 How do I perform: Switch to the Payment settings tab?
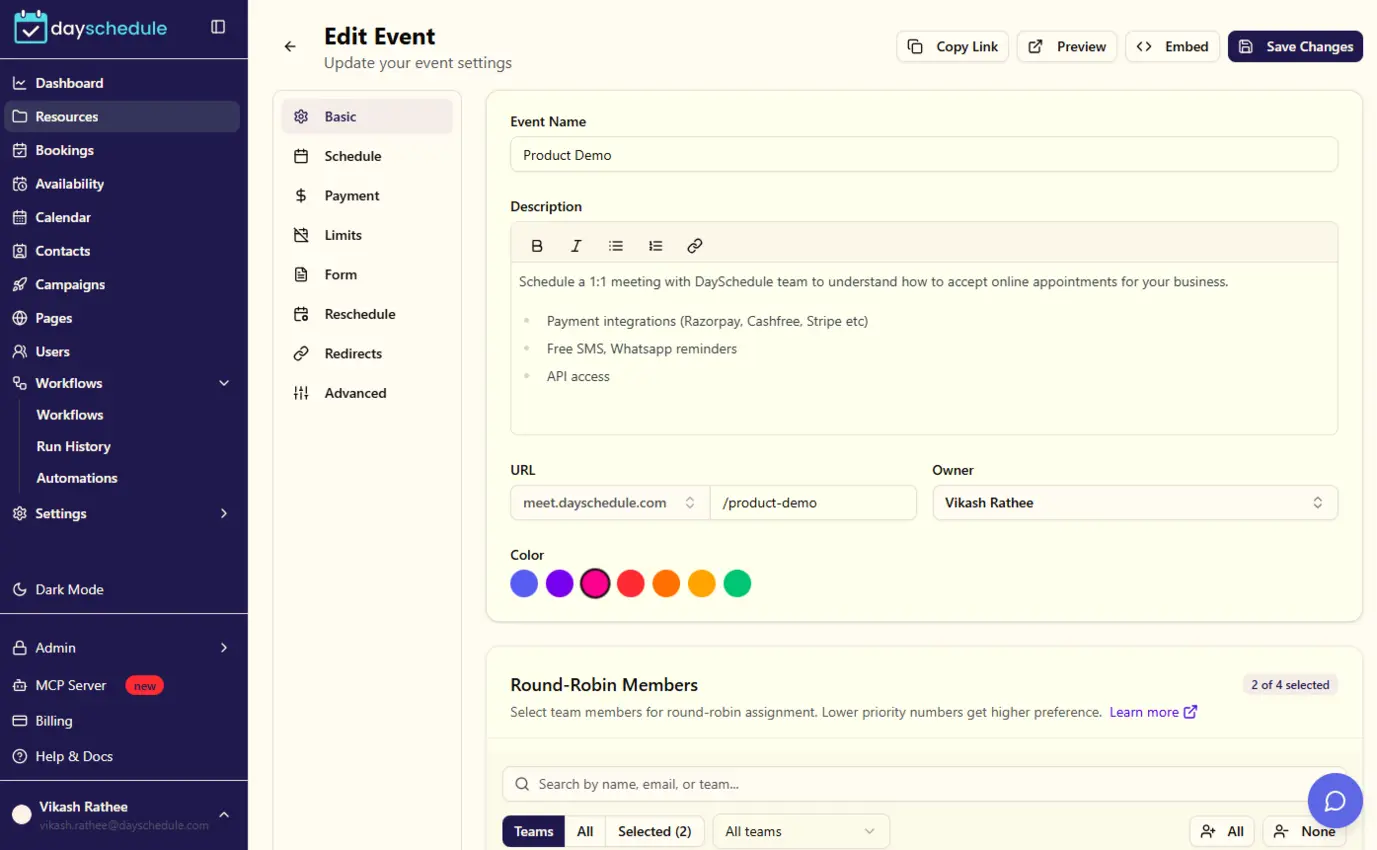367,196
